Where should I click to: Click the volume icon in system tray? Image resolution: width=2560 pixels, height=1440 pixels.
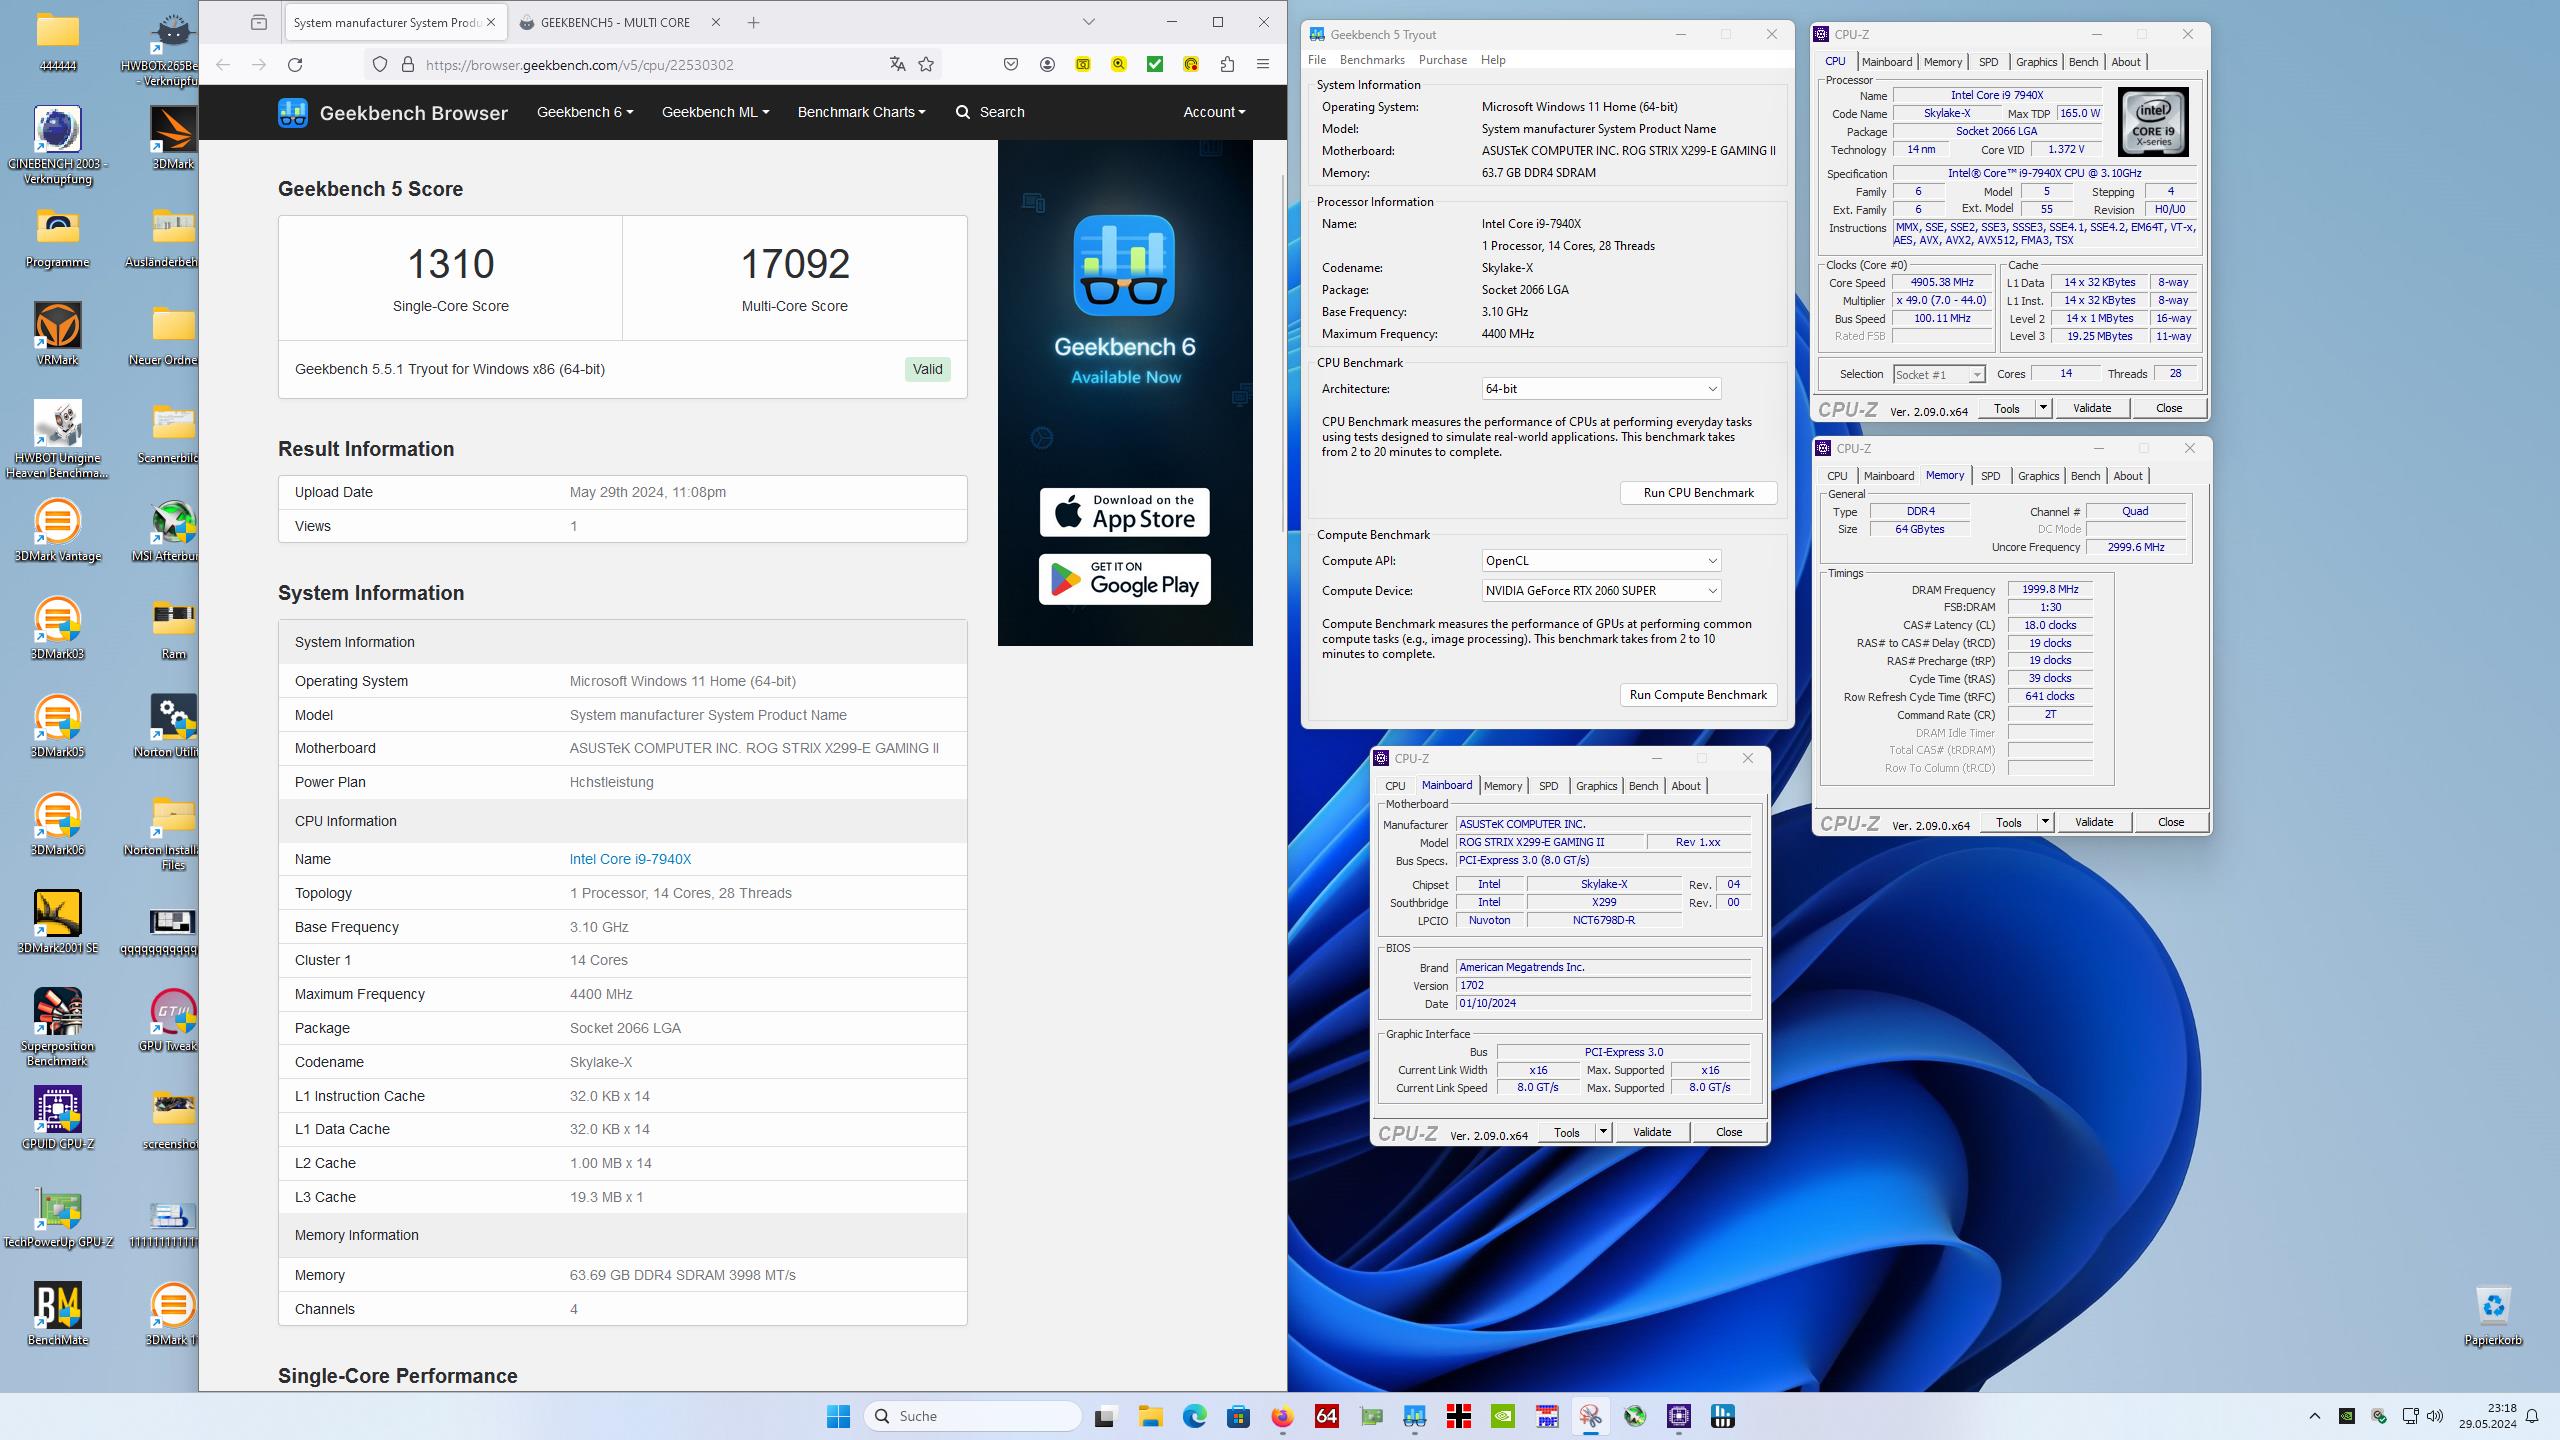point(2434,1416)
